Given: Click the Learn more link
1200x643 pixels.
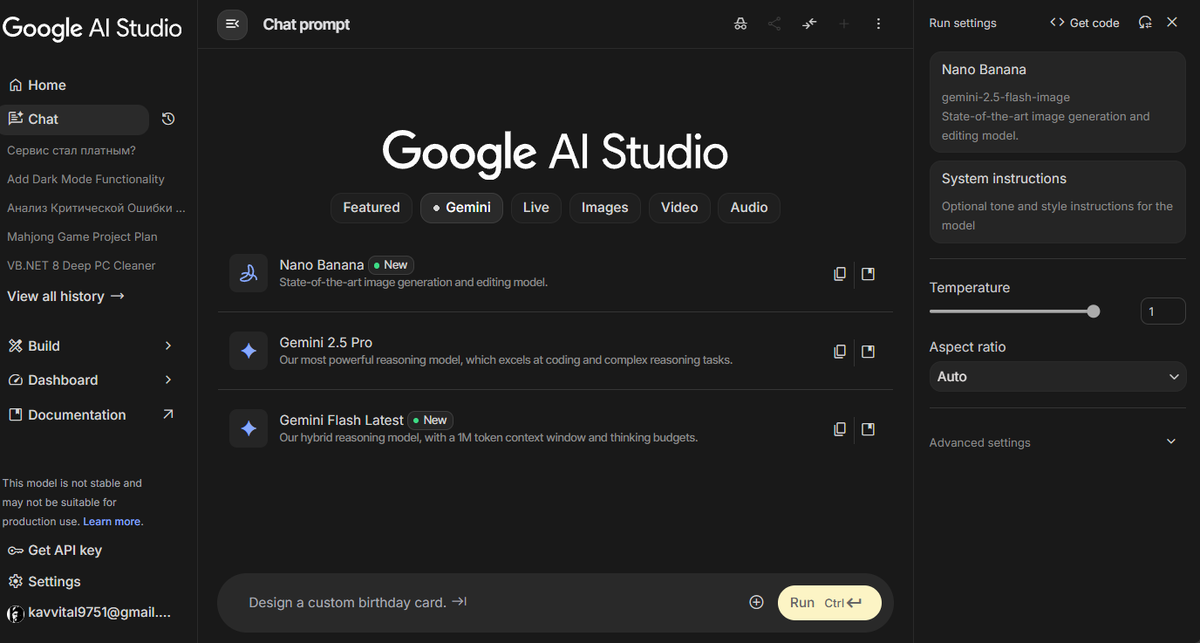Looking at the screenshot, I should (112, 521).
